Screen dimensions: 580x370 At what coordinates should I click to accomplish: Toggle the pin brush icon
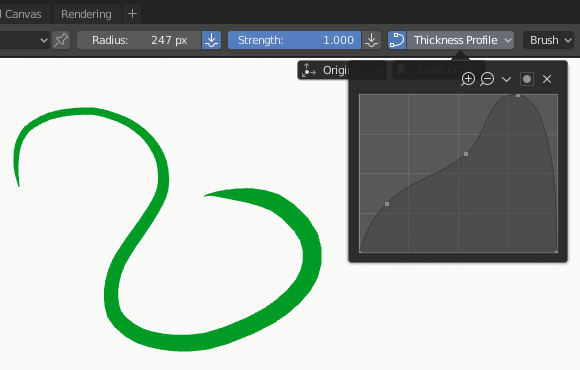(61, 40)
